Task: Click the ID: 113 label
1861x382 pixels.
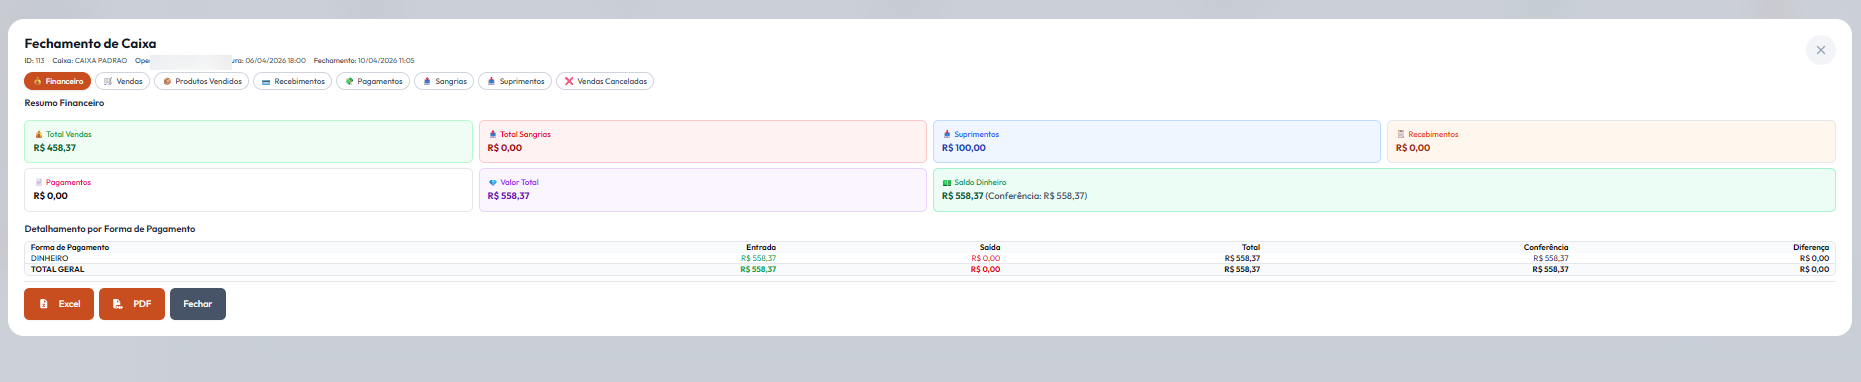Action: 34,61
